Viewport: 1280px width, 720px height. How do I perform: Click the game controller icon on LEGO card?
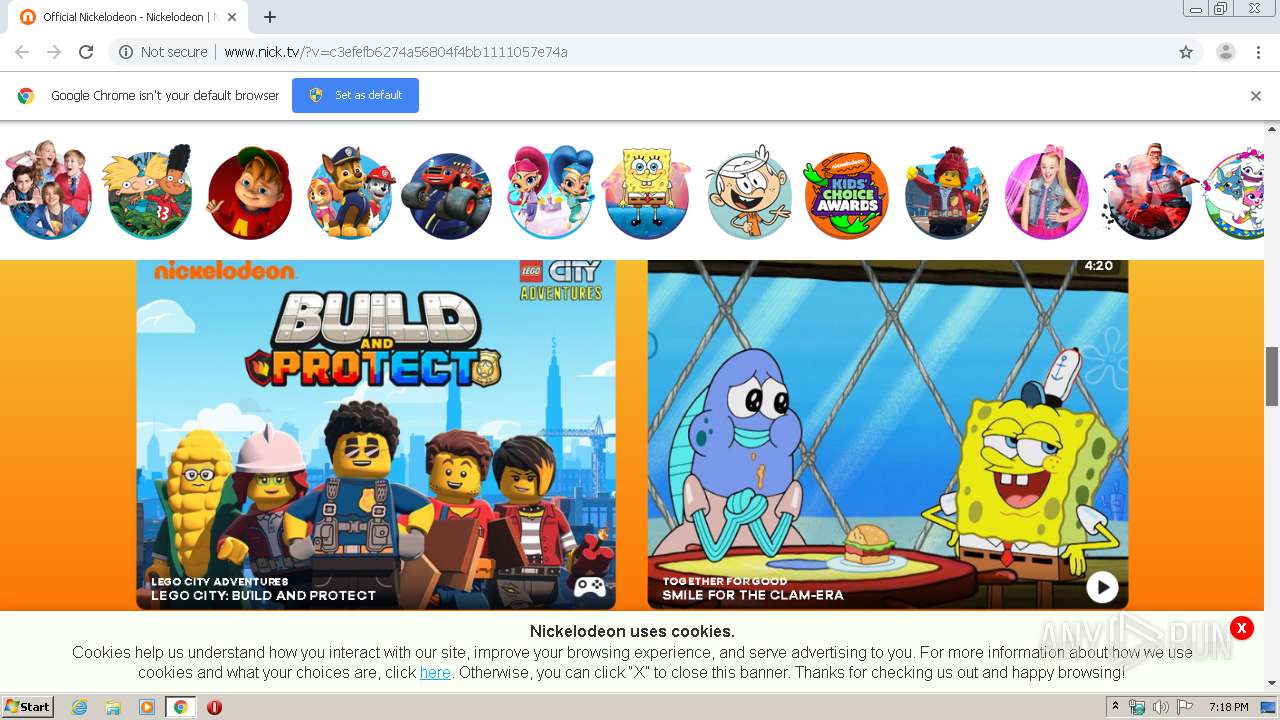click(x=589, y=587)
